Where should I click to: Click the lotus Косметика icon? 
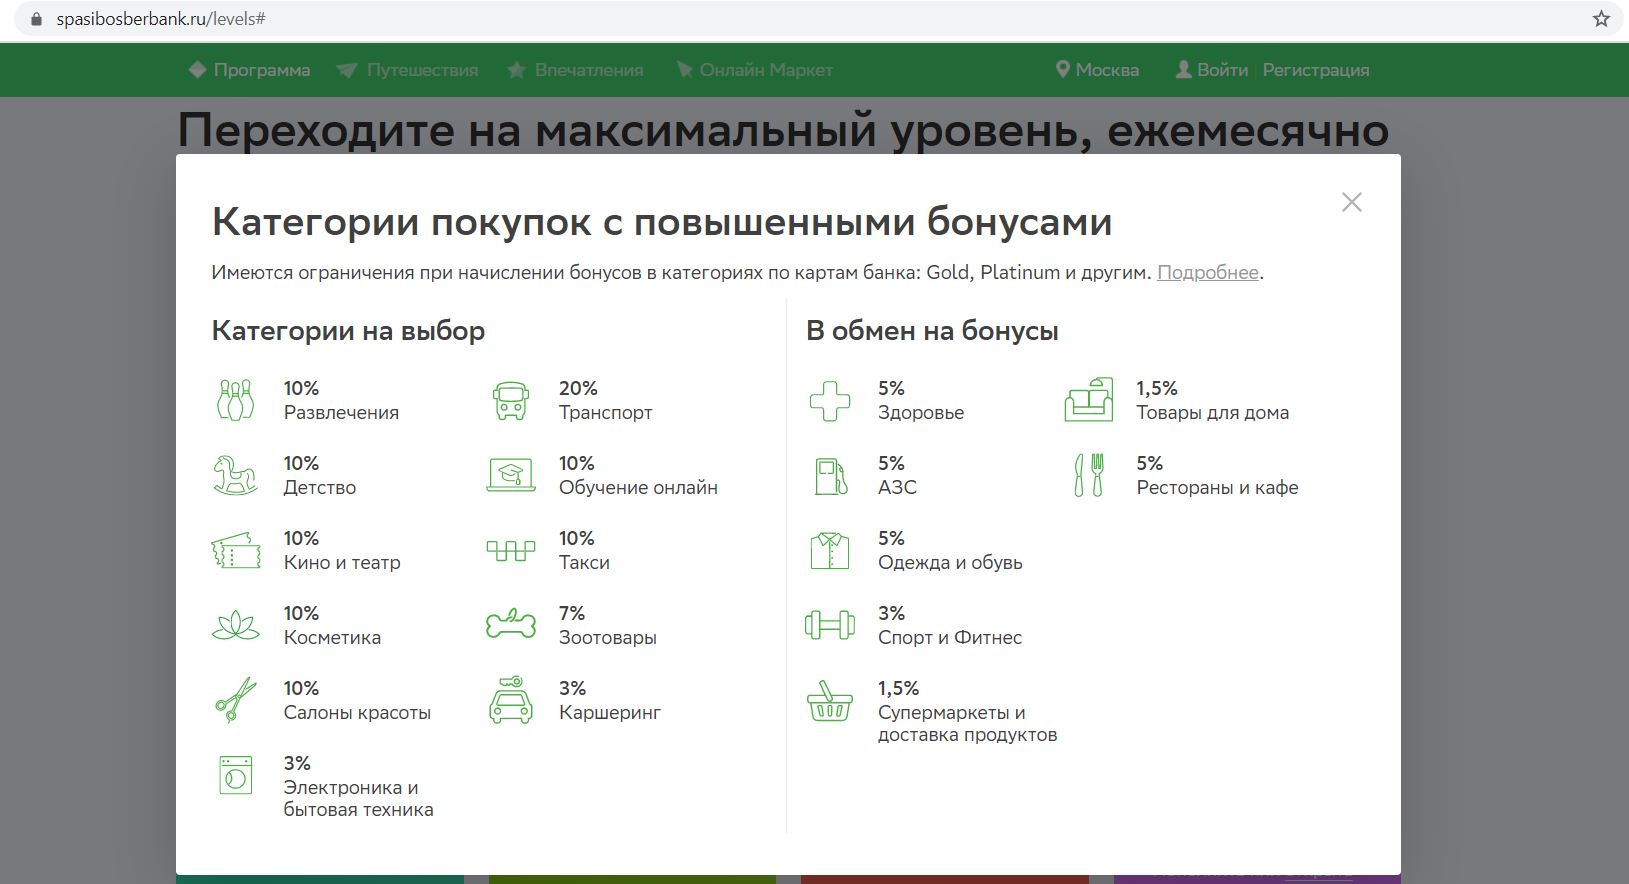tap(235, 626)
